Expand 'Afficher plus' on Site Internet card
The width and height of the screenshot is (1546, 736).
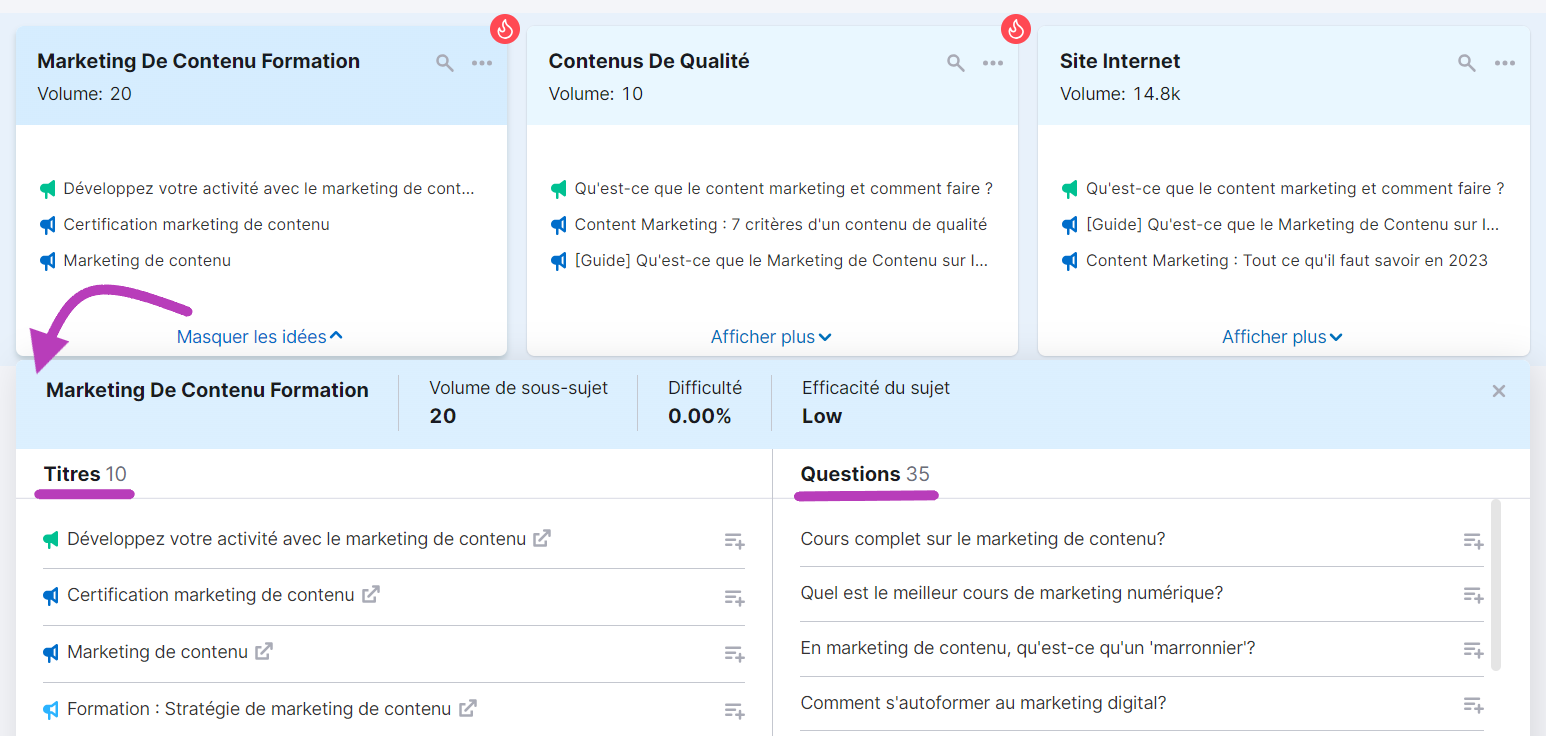tap(1282, 337)
